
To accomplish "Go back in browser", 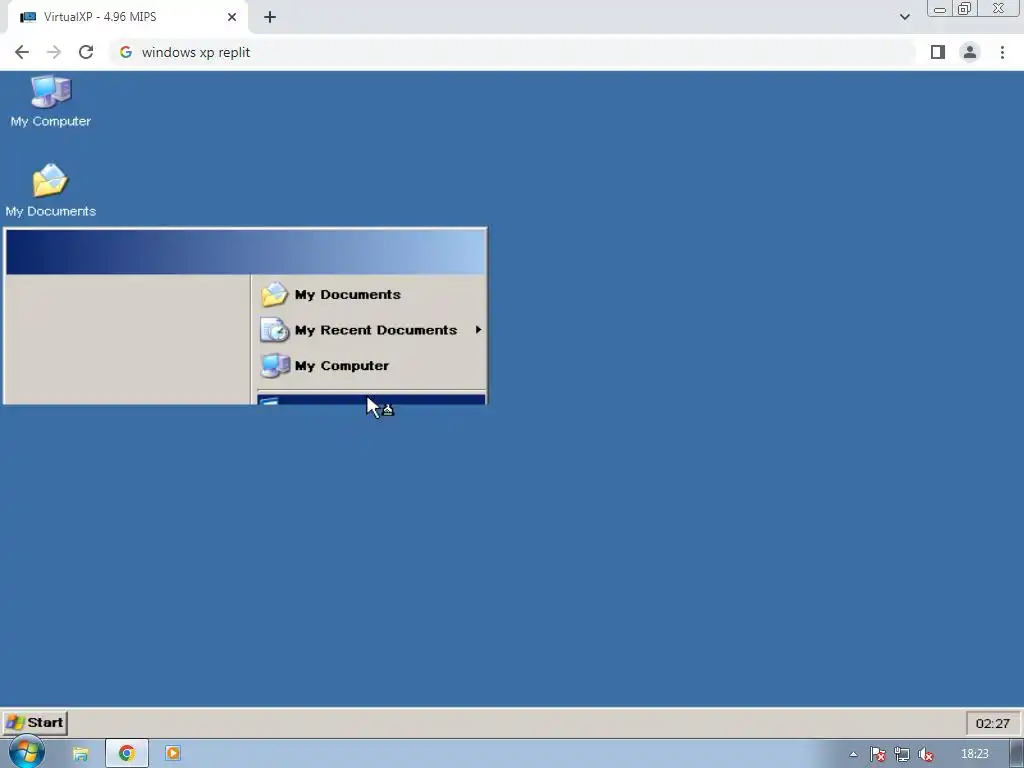I will [x=22, y=52].
